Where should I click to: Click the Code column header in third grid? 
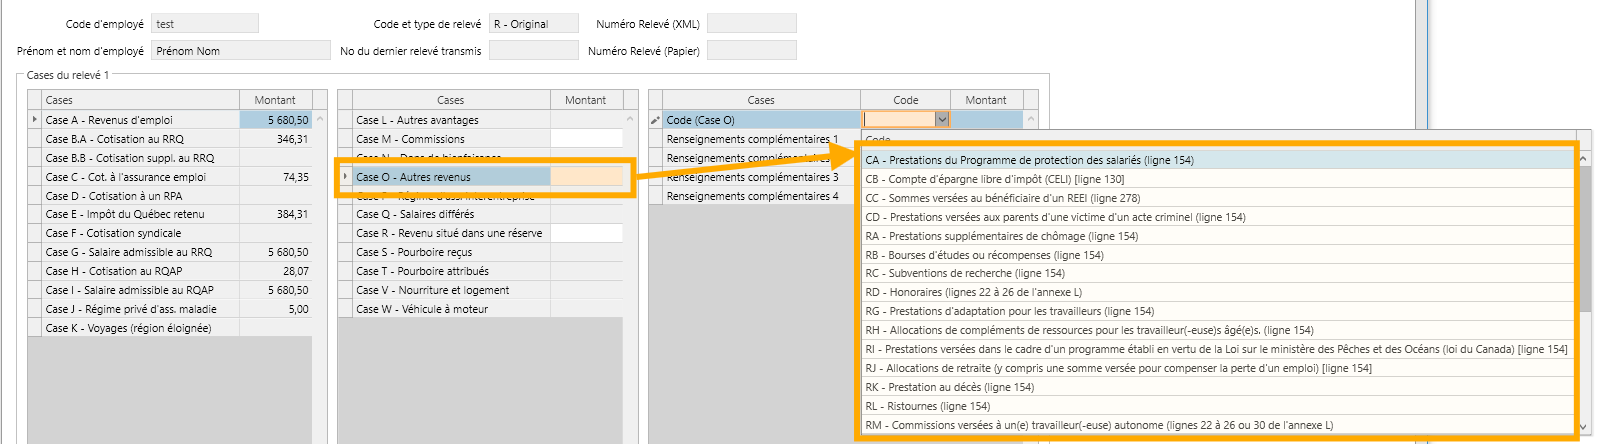click(x=905, y=100)
